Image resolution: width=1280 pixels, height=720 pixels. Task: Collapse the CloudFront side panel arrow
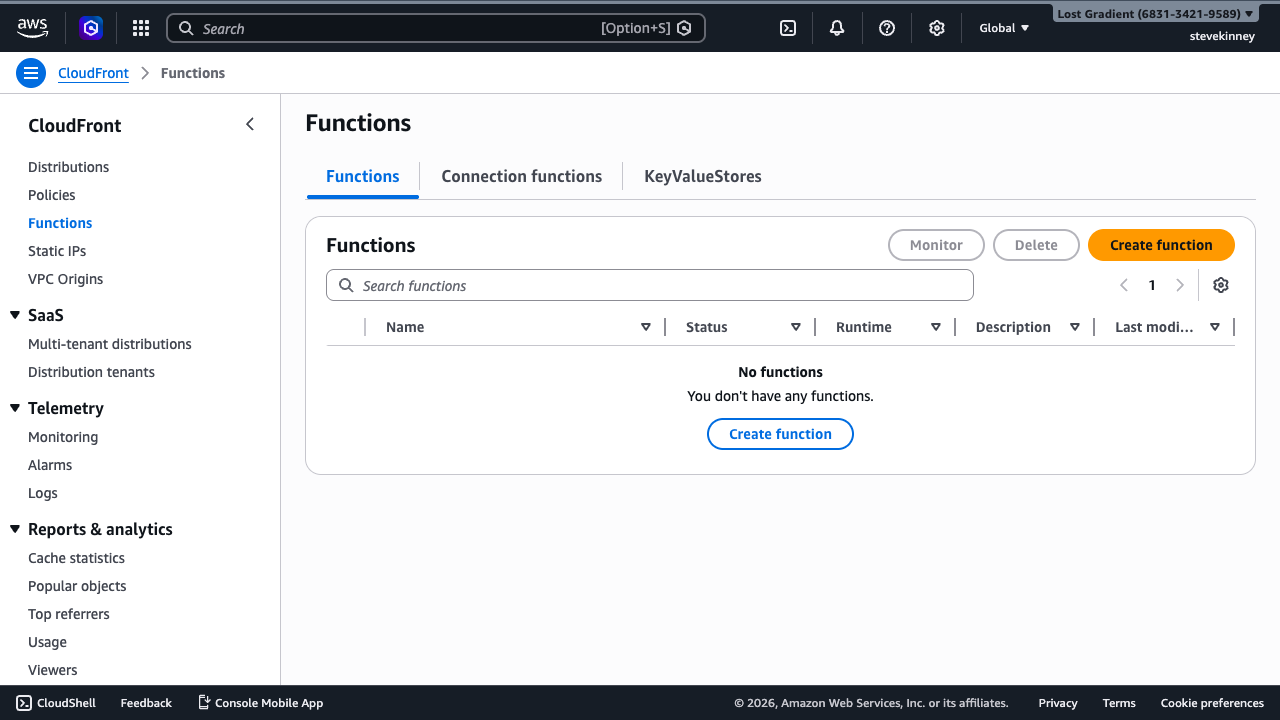tap(250, 124)
